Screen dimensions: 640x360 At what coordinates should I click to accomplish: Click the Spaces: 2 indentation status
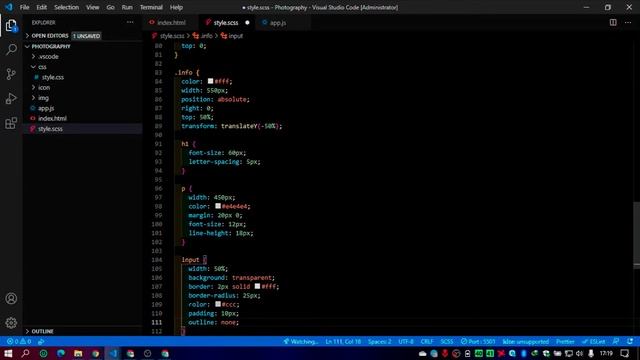pos(379,342)
